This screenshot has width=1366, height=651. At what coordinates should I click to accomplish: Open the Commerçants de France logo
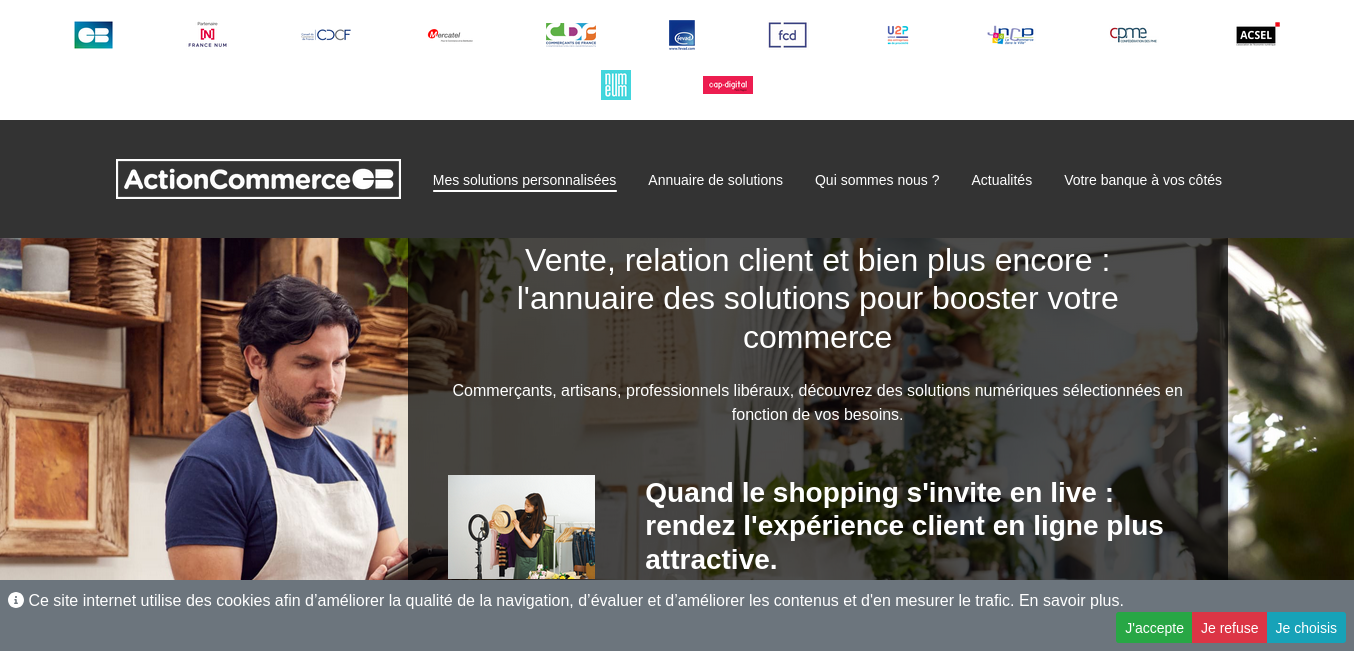click(x=571, y=35)
